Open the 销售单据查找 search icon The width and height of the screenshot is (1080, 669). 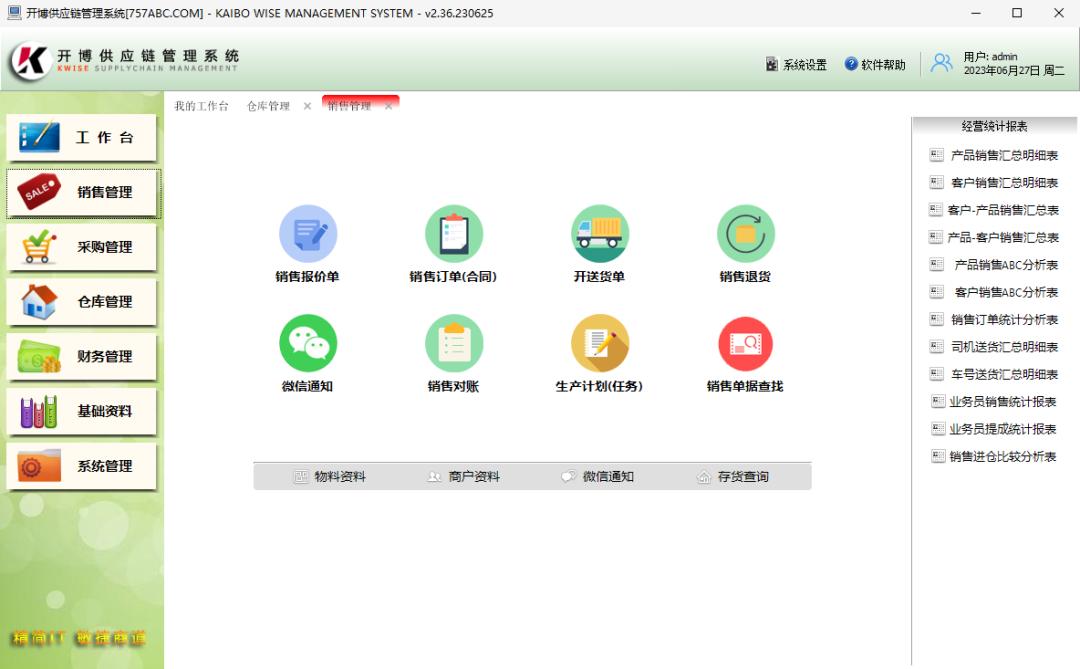pyautogui.click(x=745, y=343)
